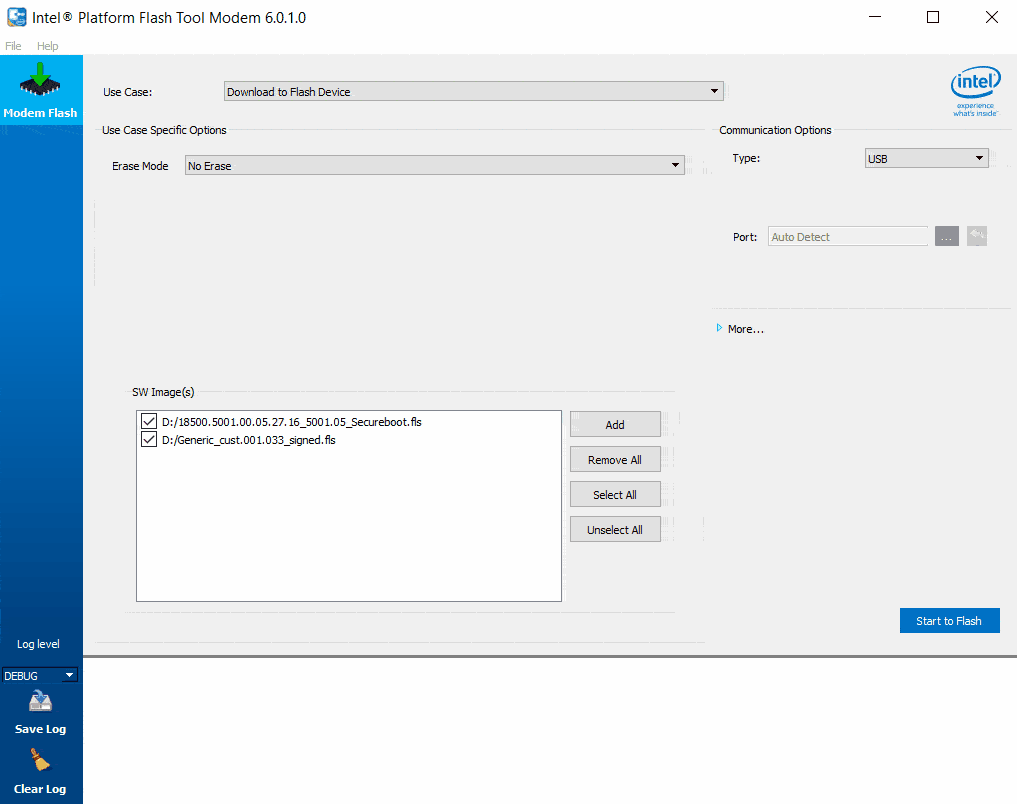Expand the More... options section
The width and height of the screenshot is (1017, 804).
pos(741,329)
